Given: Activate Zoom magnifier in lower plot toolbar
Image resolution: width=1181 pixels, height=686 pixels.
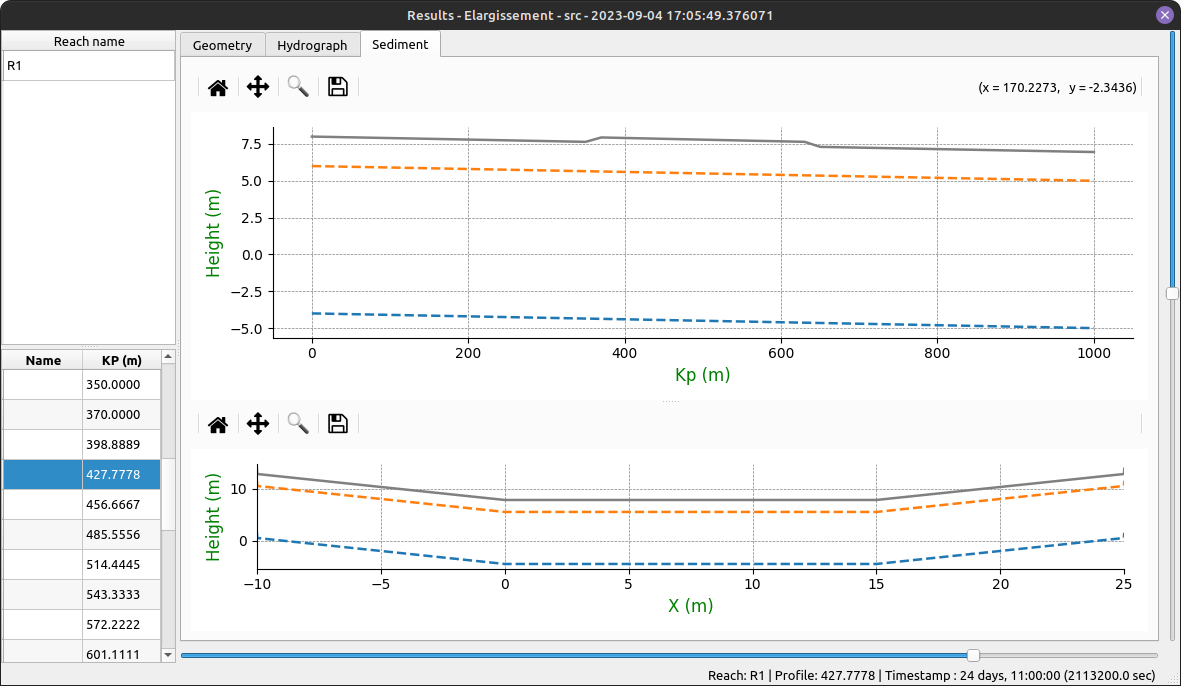Looking at the screenshot, I should point(298,424).
